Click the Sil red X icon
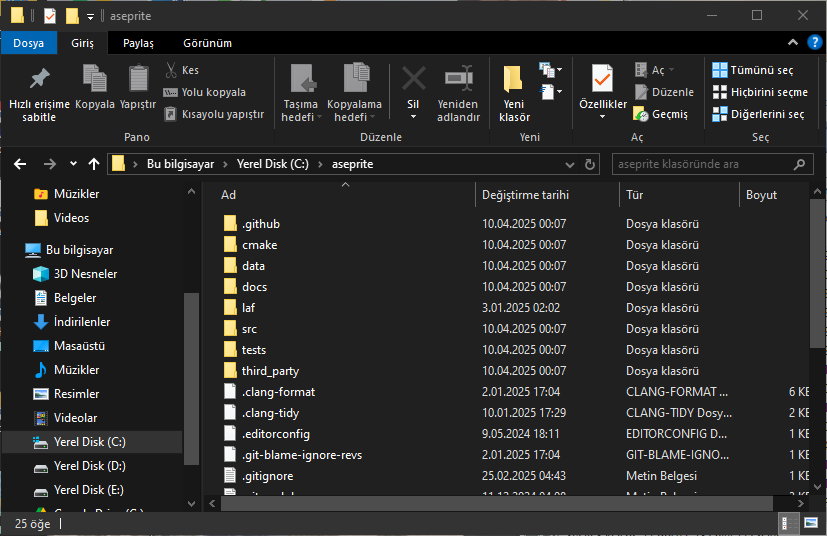Viewport: 827px width, 536px height. click(414, 78)
